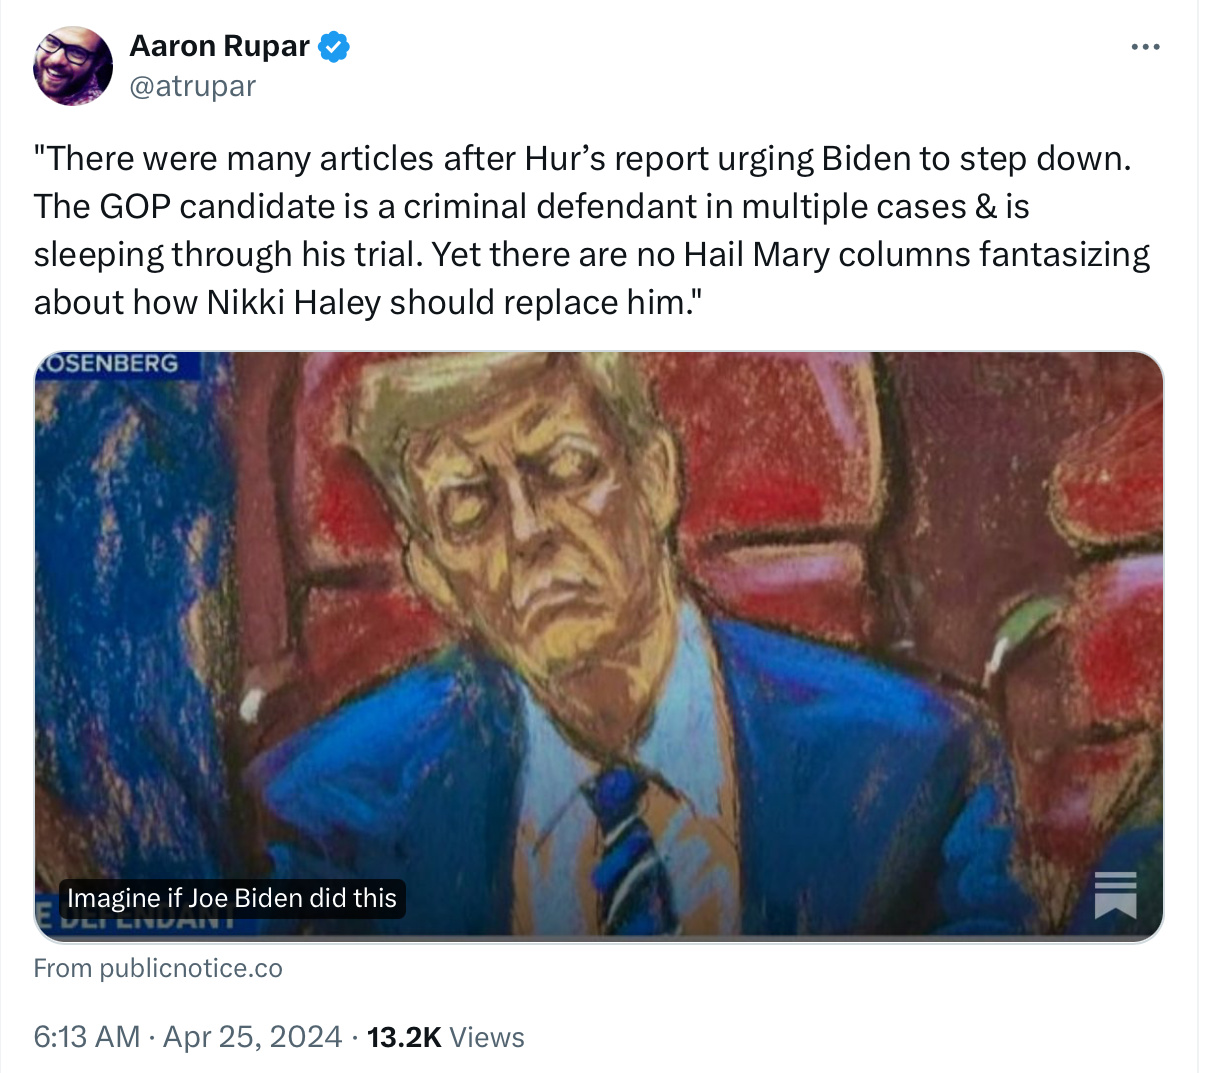Click the quoted tweet text body
This screenshot has height=1073, width=1205.
click(590, 230)
